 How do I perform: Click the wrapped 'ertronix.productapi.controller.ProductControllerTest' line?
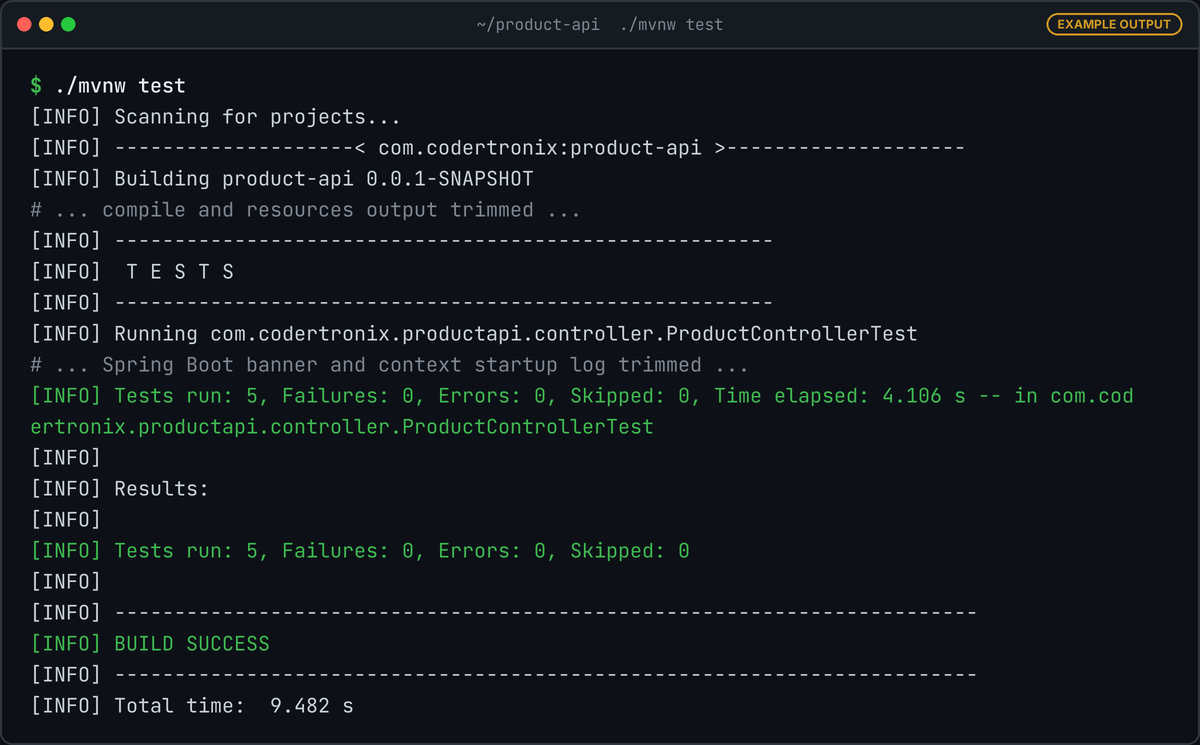pos(342,427)
